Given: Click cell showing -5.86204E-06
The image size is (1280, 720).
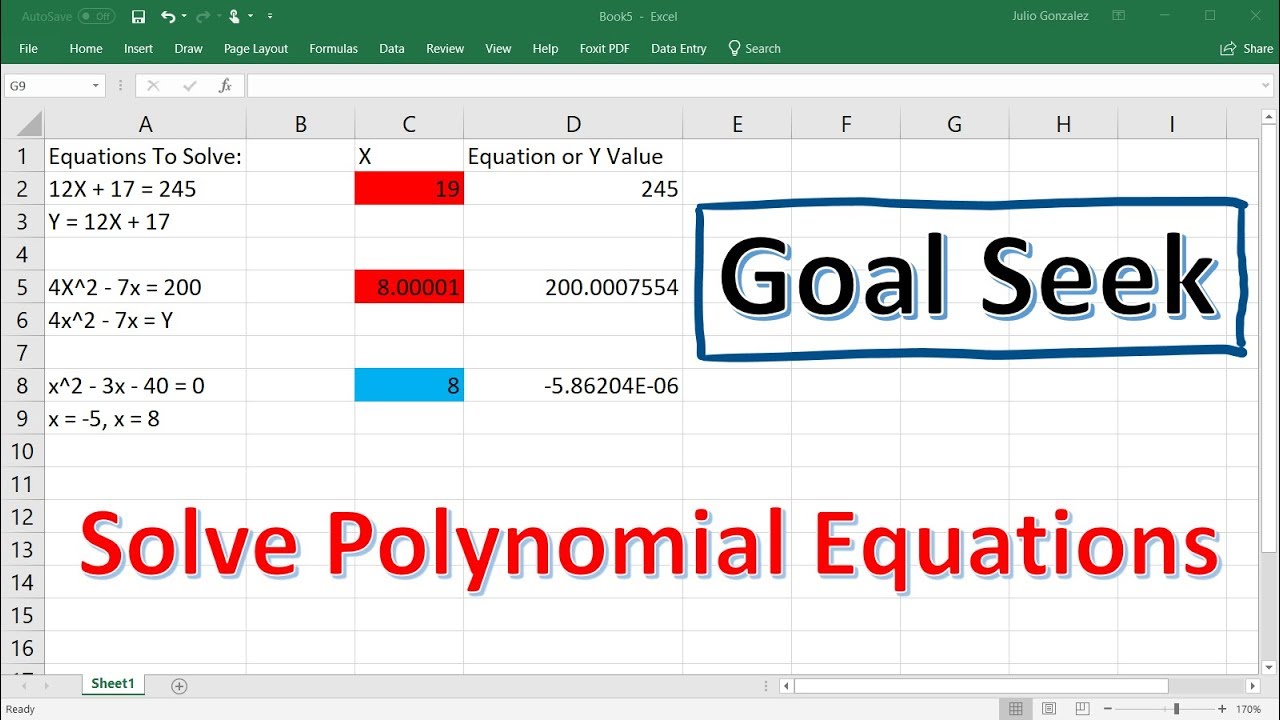Looking at the screenshot, I should pos(573,385).
